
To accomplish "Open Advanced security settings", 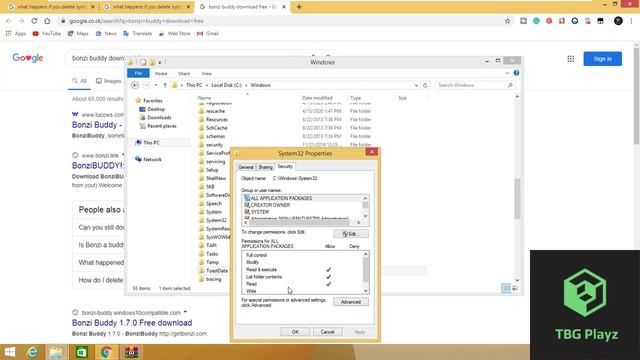I will coord(351,302).
